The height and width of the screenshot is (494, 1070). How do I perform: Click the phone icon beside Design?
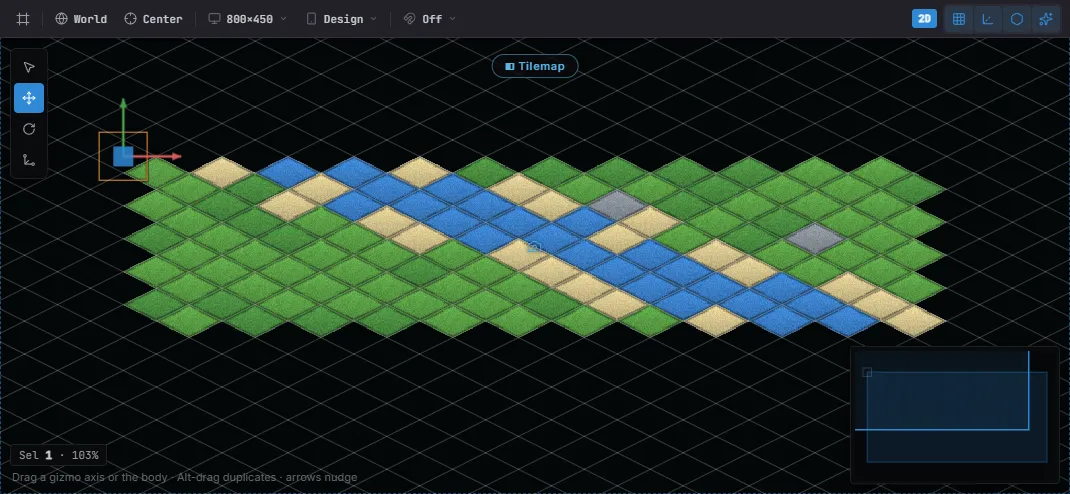pyautogui.click(x=311, y=19)
